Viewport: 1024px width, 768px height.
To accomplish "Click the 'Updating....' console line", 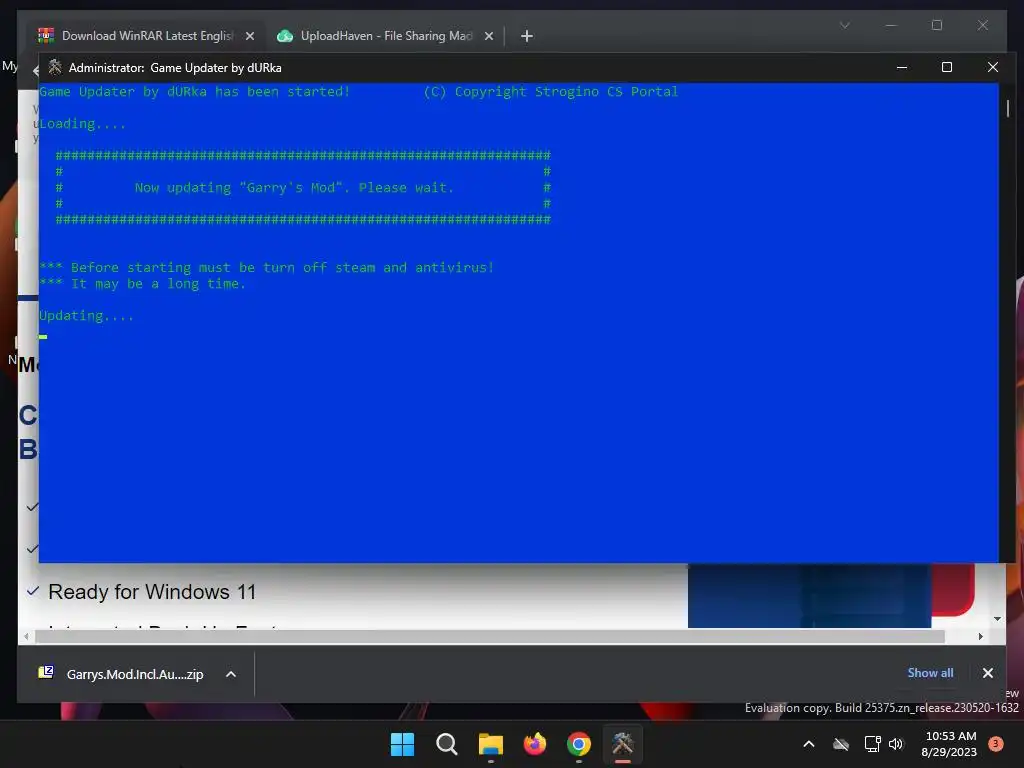I will click(86, 316).
